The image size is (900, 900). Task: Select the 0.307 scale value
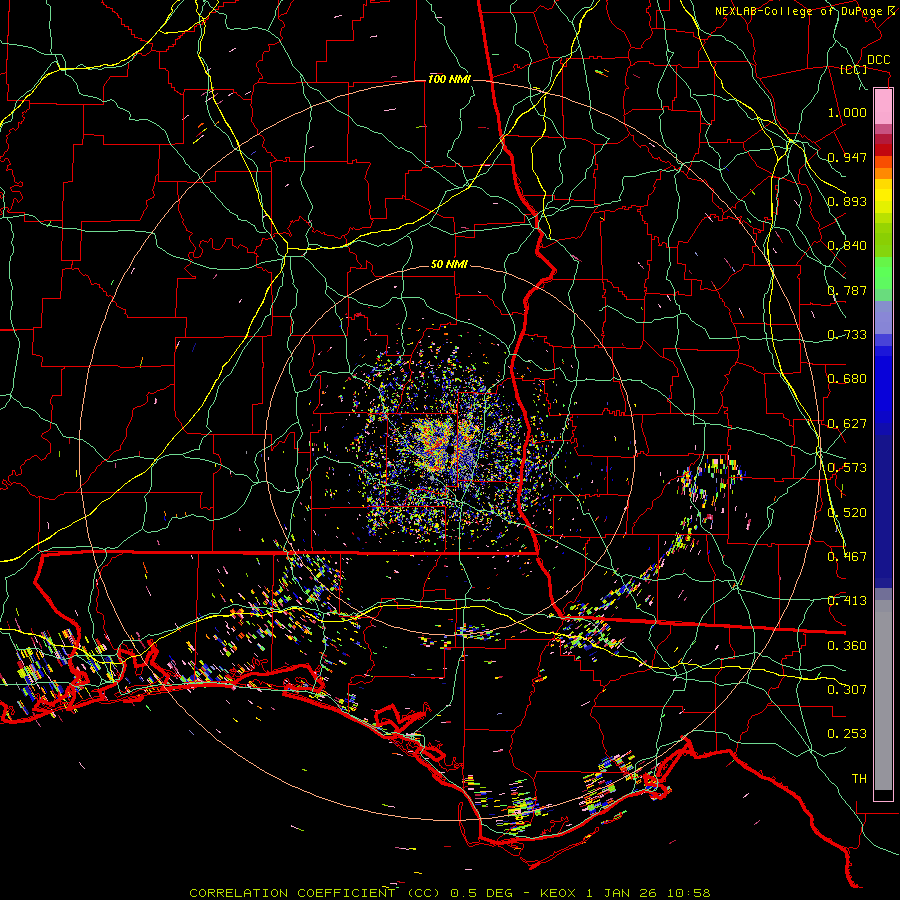coord(847,690)
